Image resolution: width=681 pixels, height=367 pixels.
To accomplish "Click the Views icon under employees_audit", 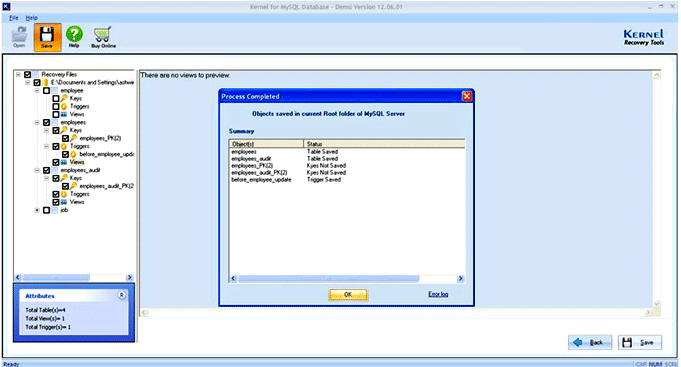I will [64, 202].
